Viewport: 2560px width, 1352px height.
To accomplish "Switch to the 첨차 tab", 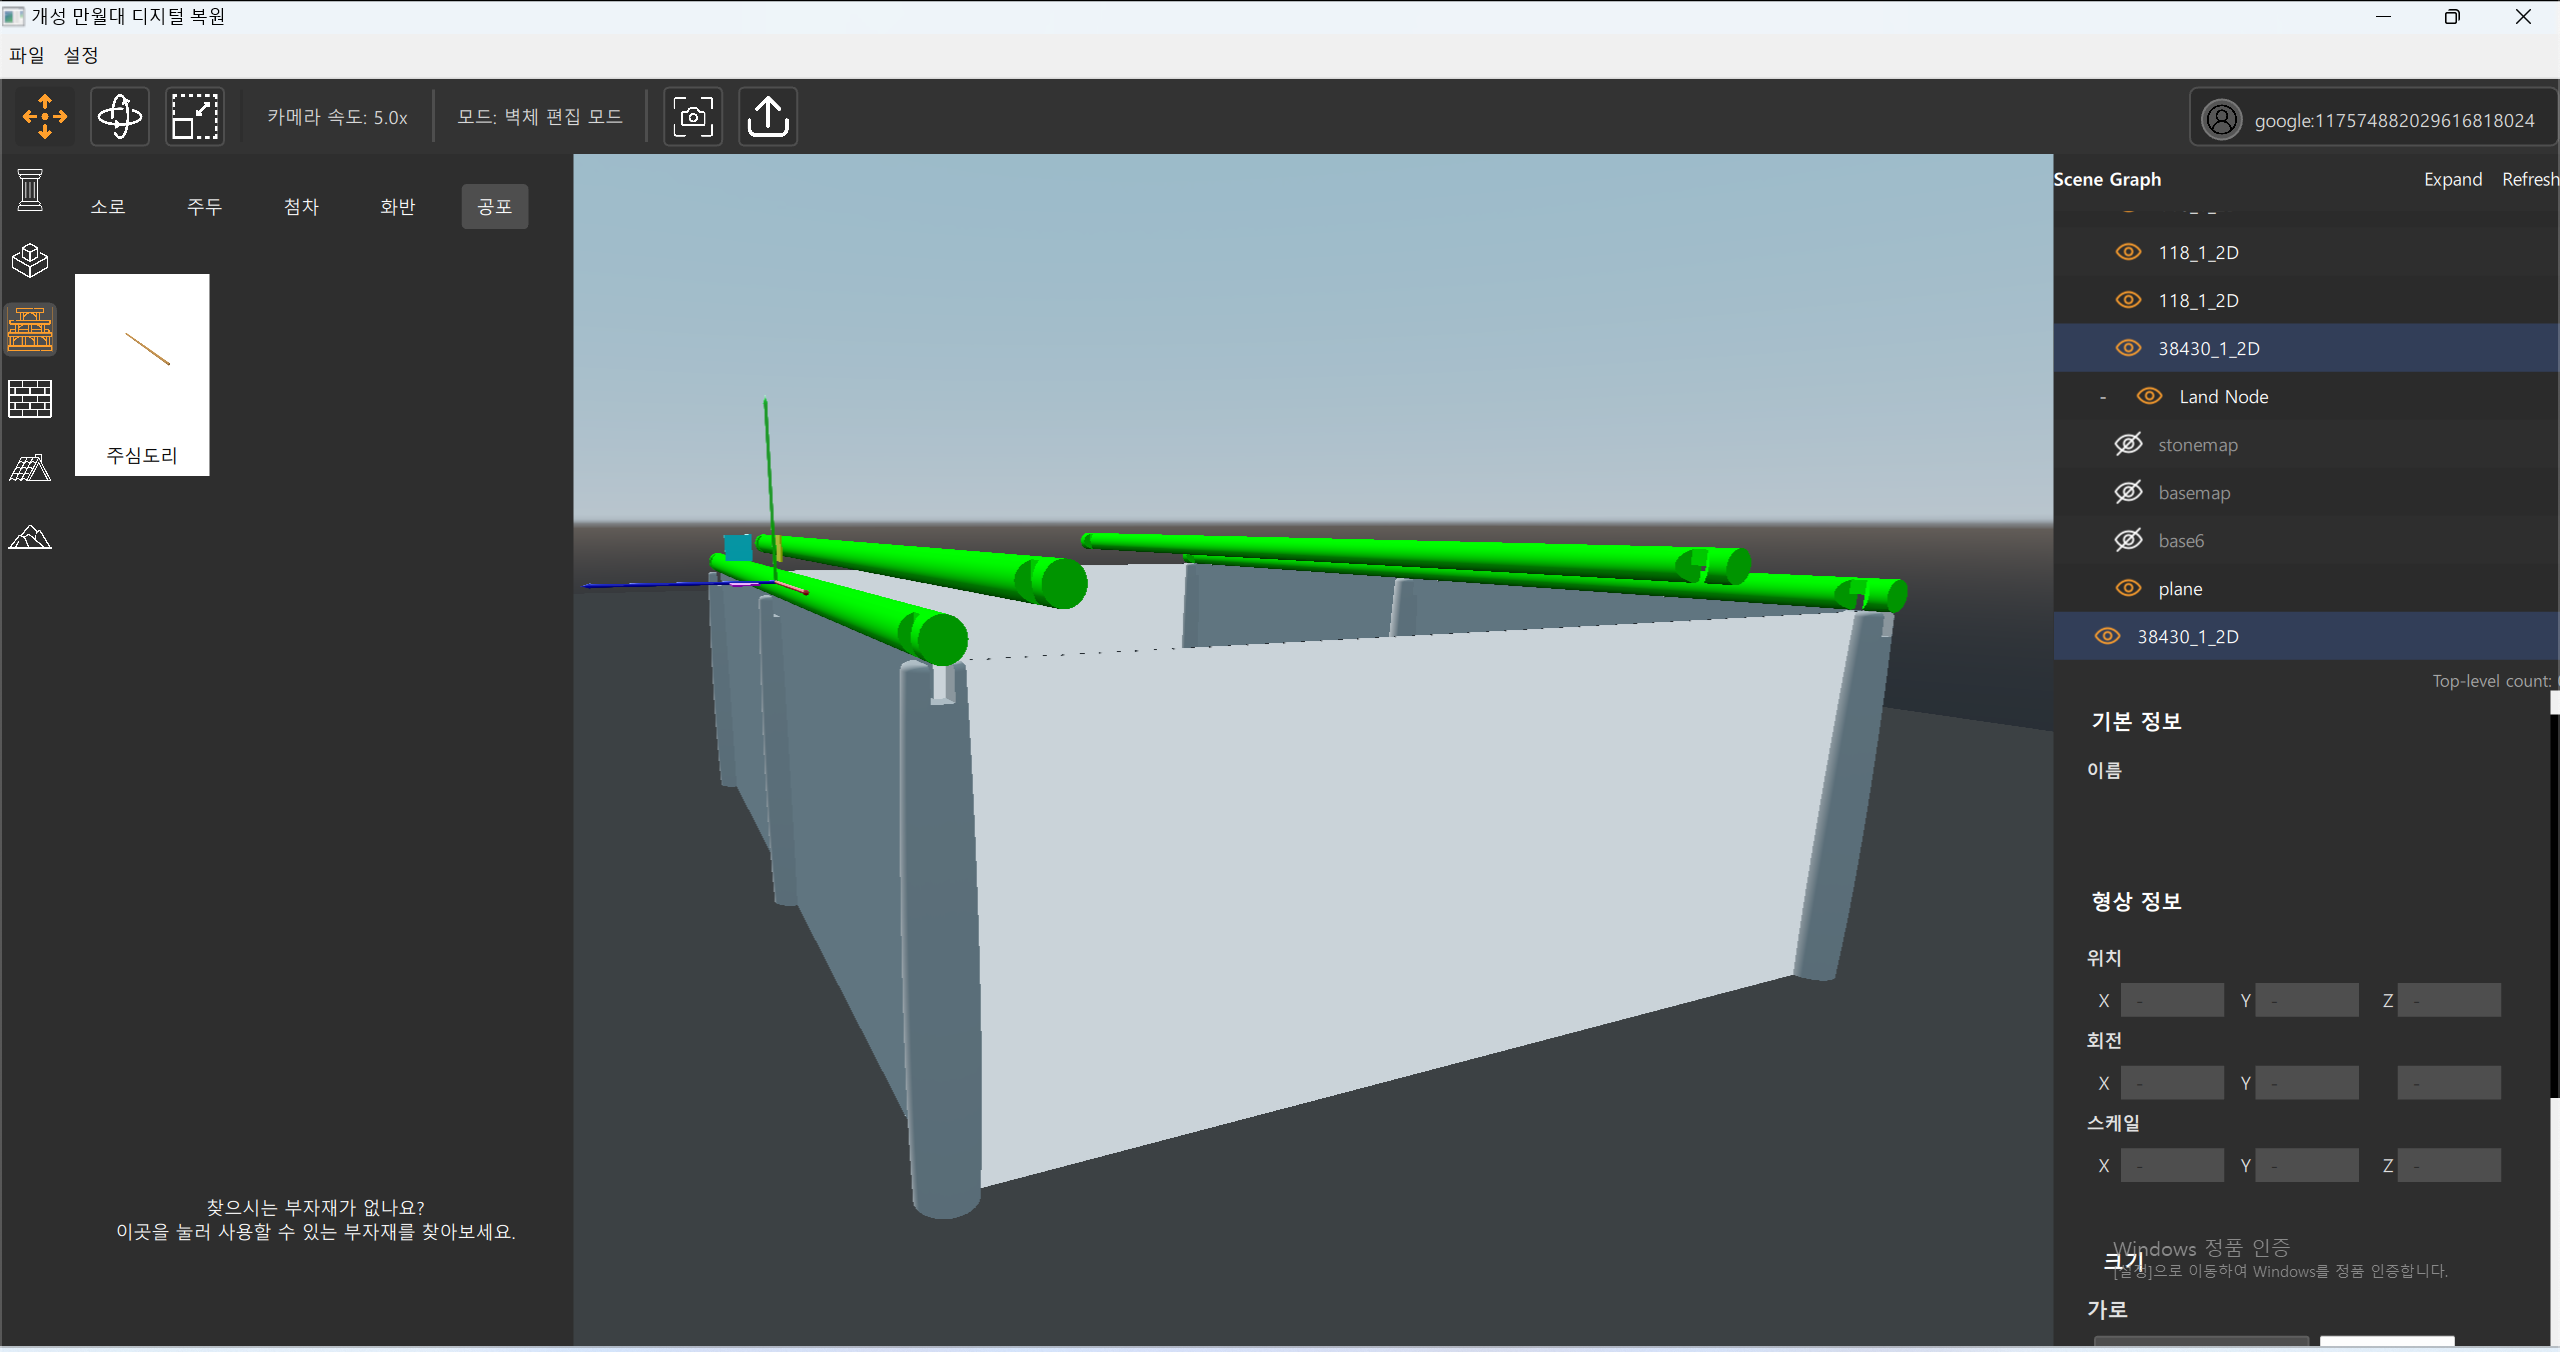I will click(x=301, y=206).
